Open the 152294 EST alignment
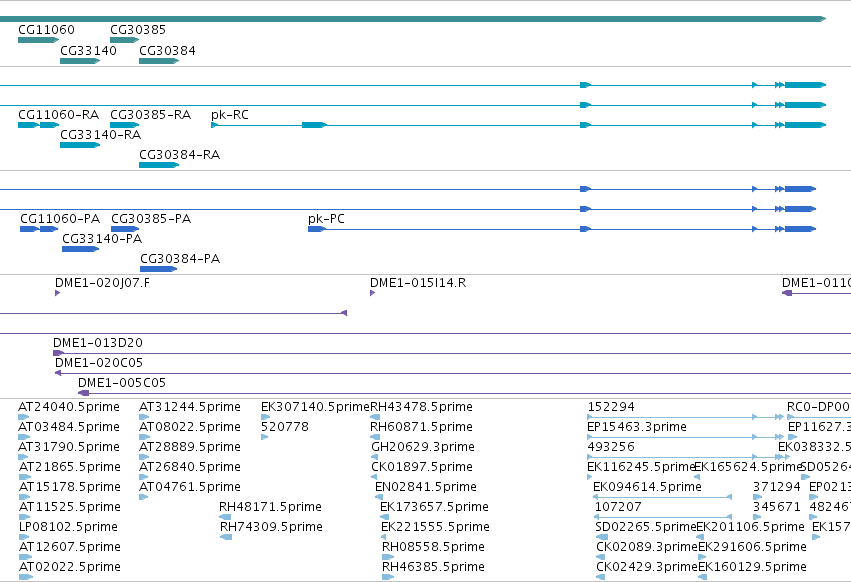851x582 pixels. [x=685, y=417]
